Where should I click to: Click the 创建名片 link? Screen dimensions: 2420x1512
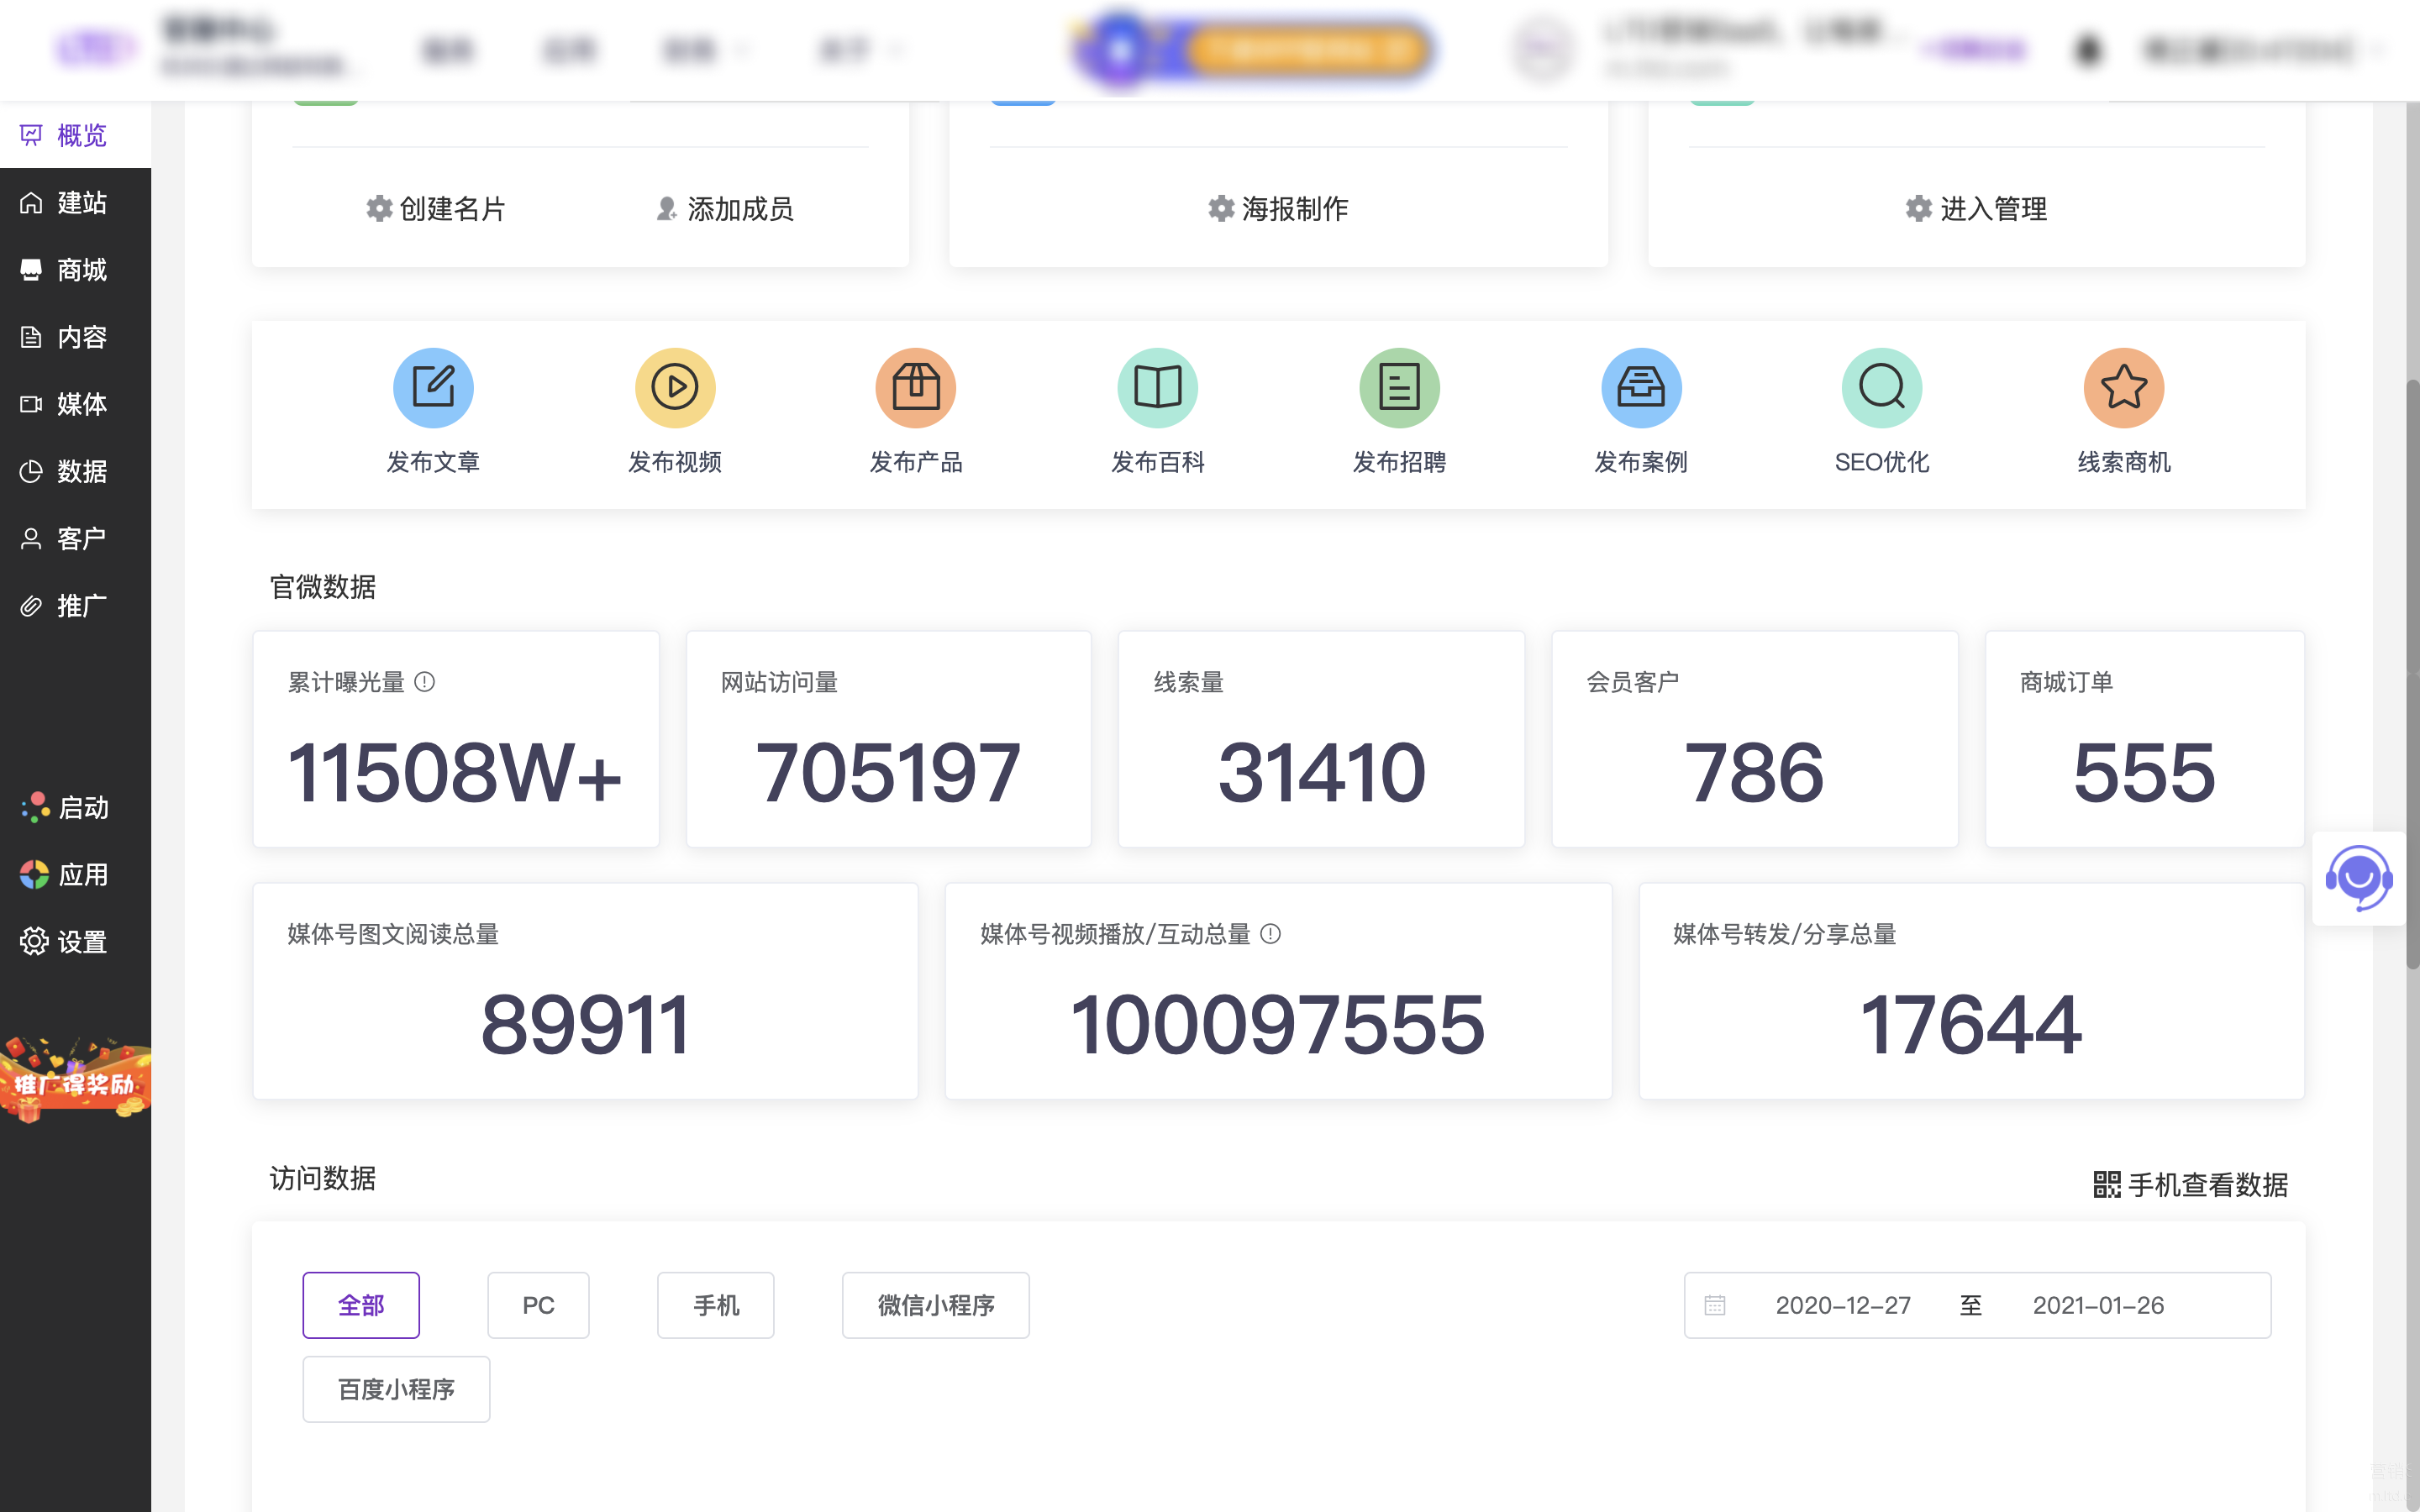(436, 209)
